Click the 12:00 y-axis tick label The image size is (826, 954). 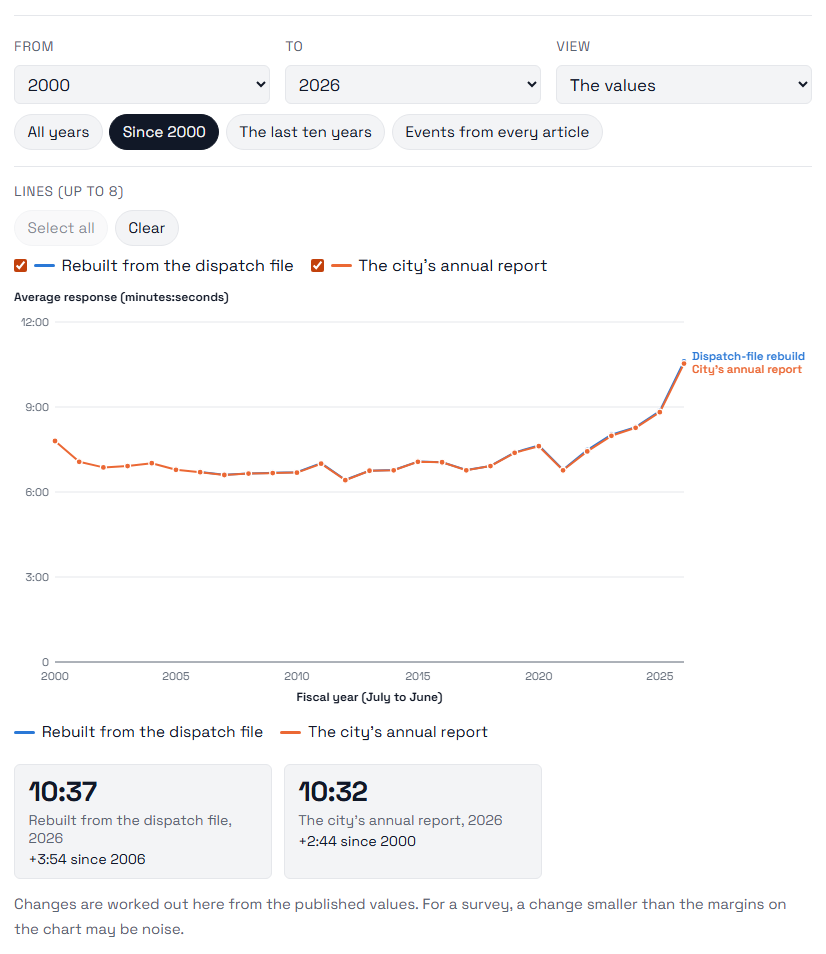click(x=35, y=322)
